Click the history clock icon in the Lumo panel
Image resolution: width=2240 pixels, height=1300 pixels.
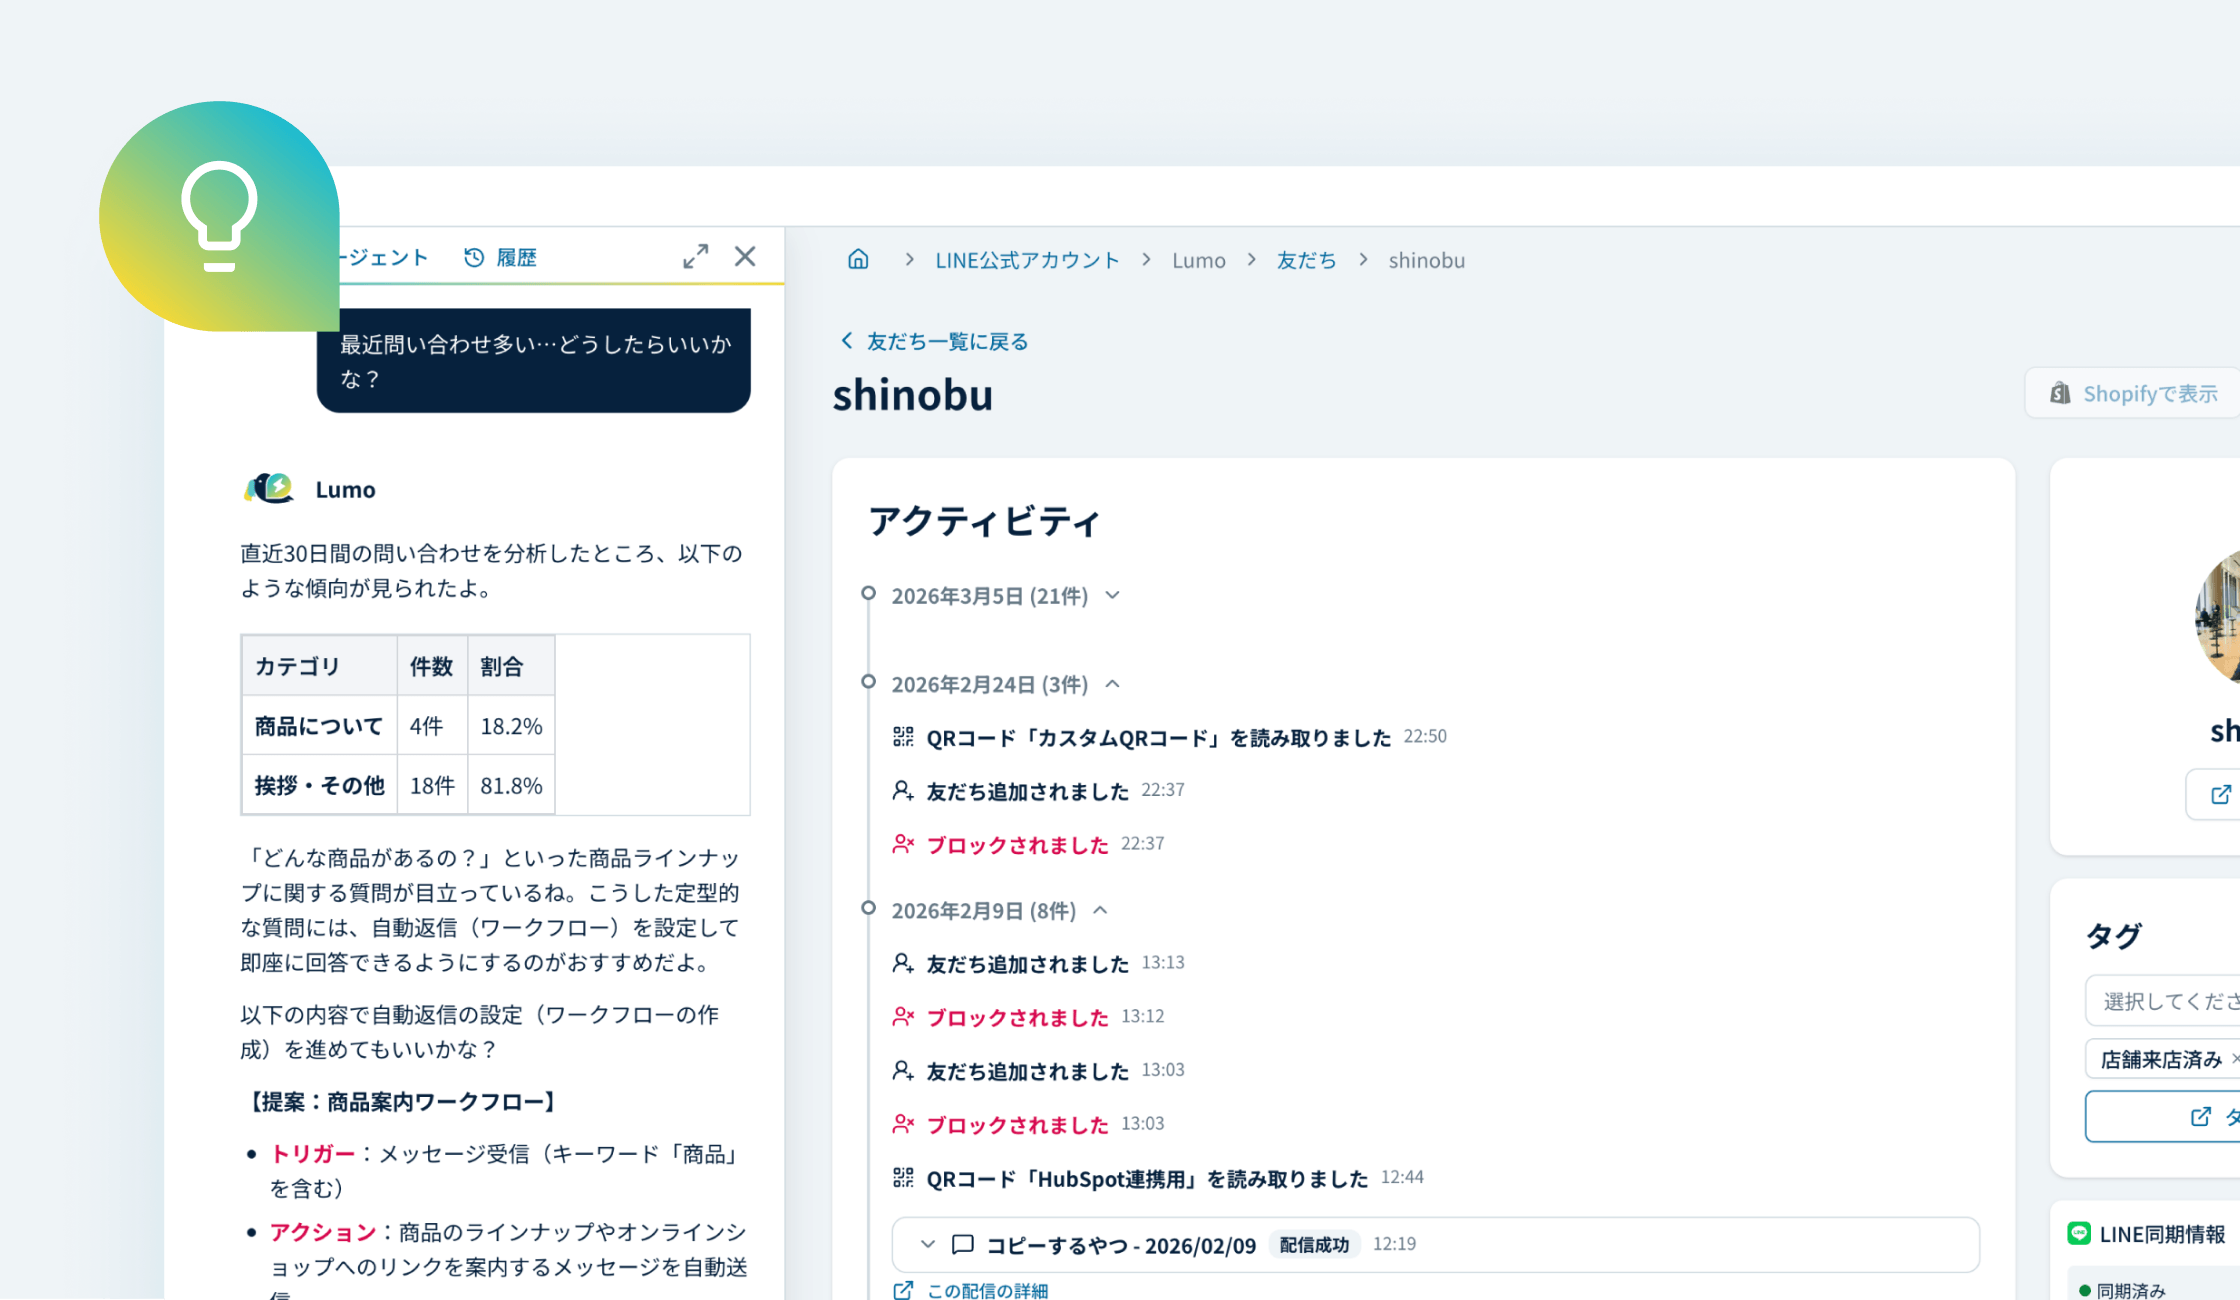coord(473,257)
